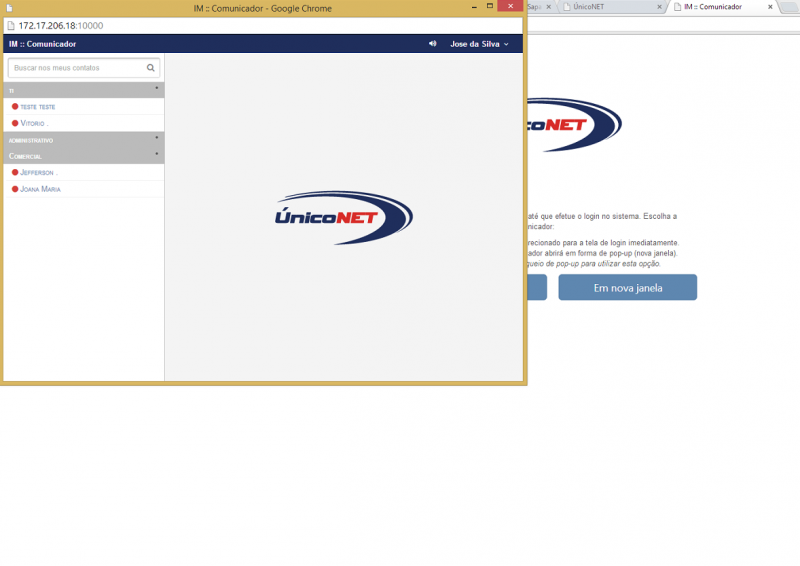800x566 pixels.
Task: Close the IM :: Comunicador background tab
Action: pos(770,7)
